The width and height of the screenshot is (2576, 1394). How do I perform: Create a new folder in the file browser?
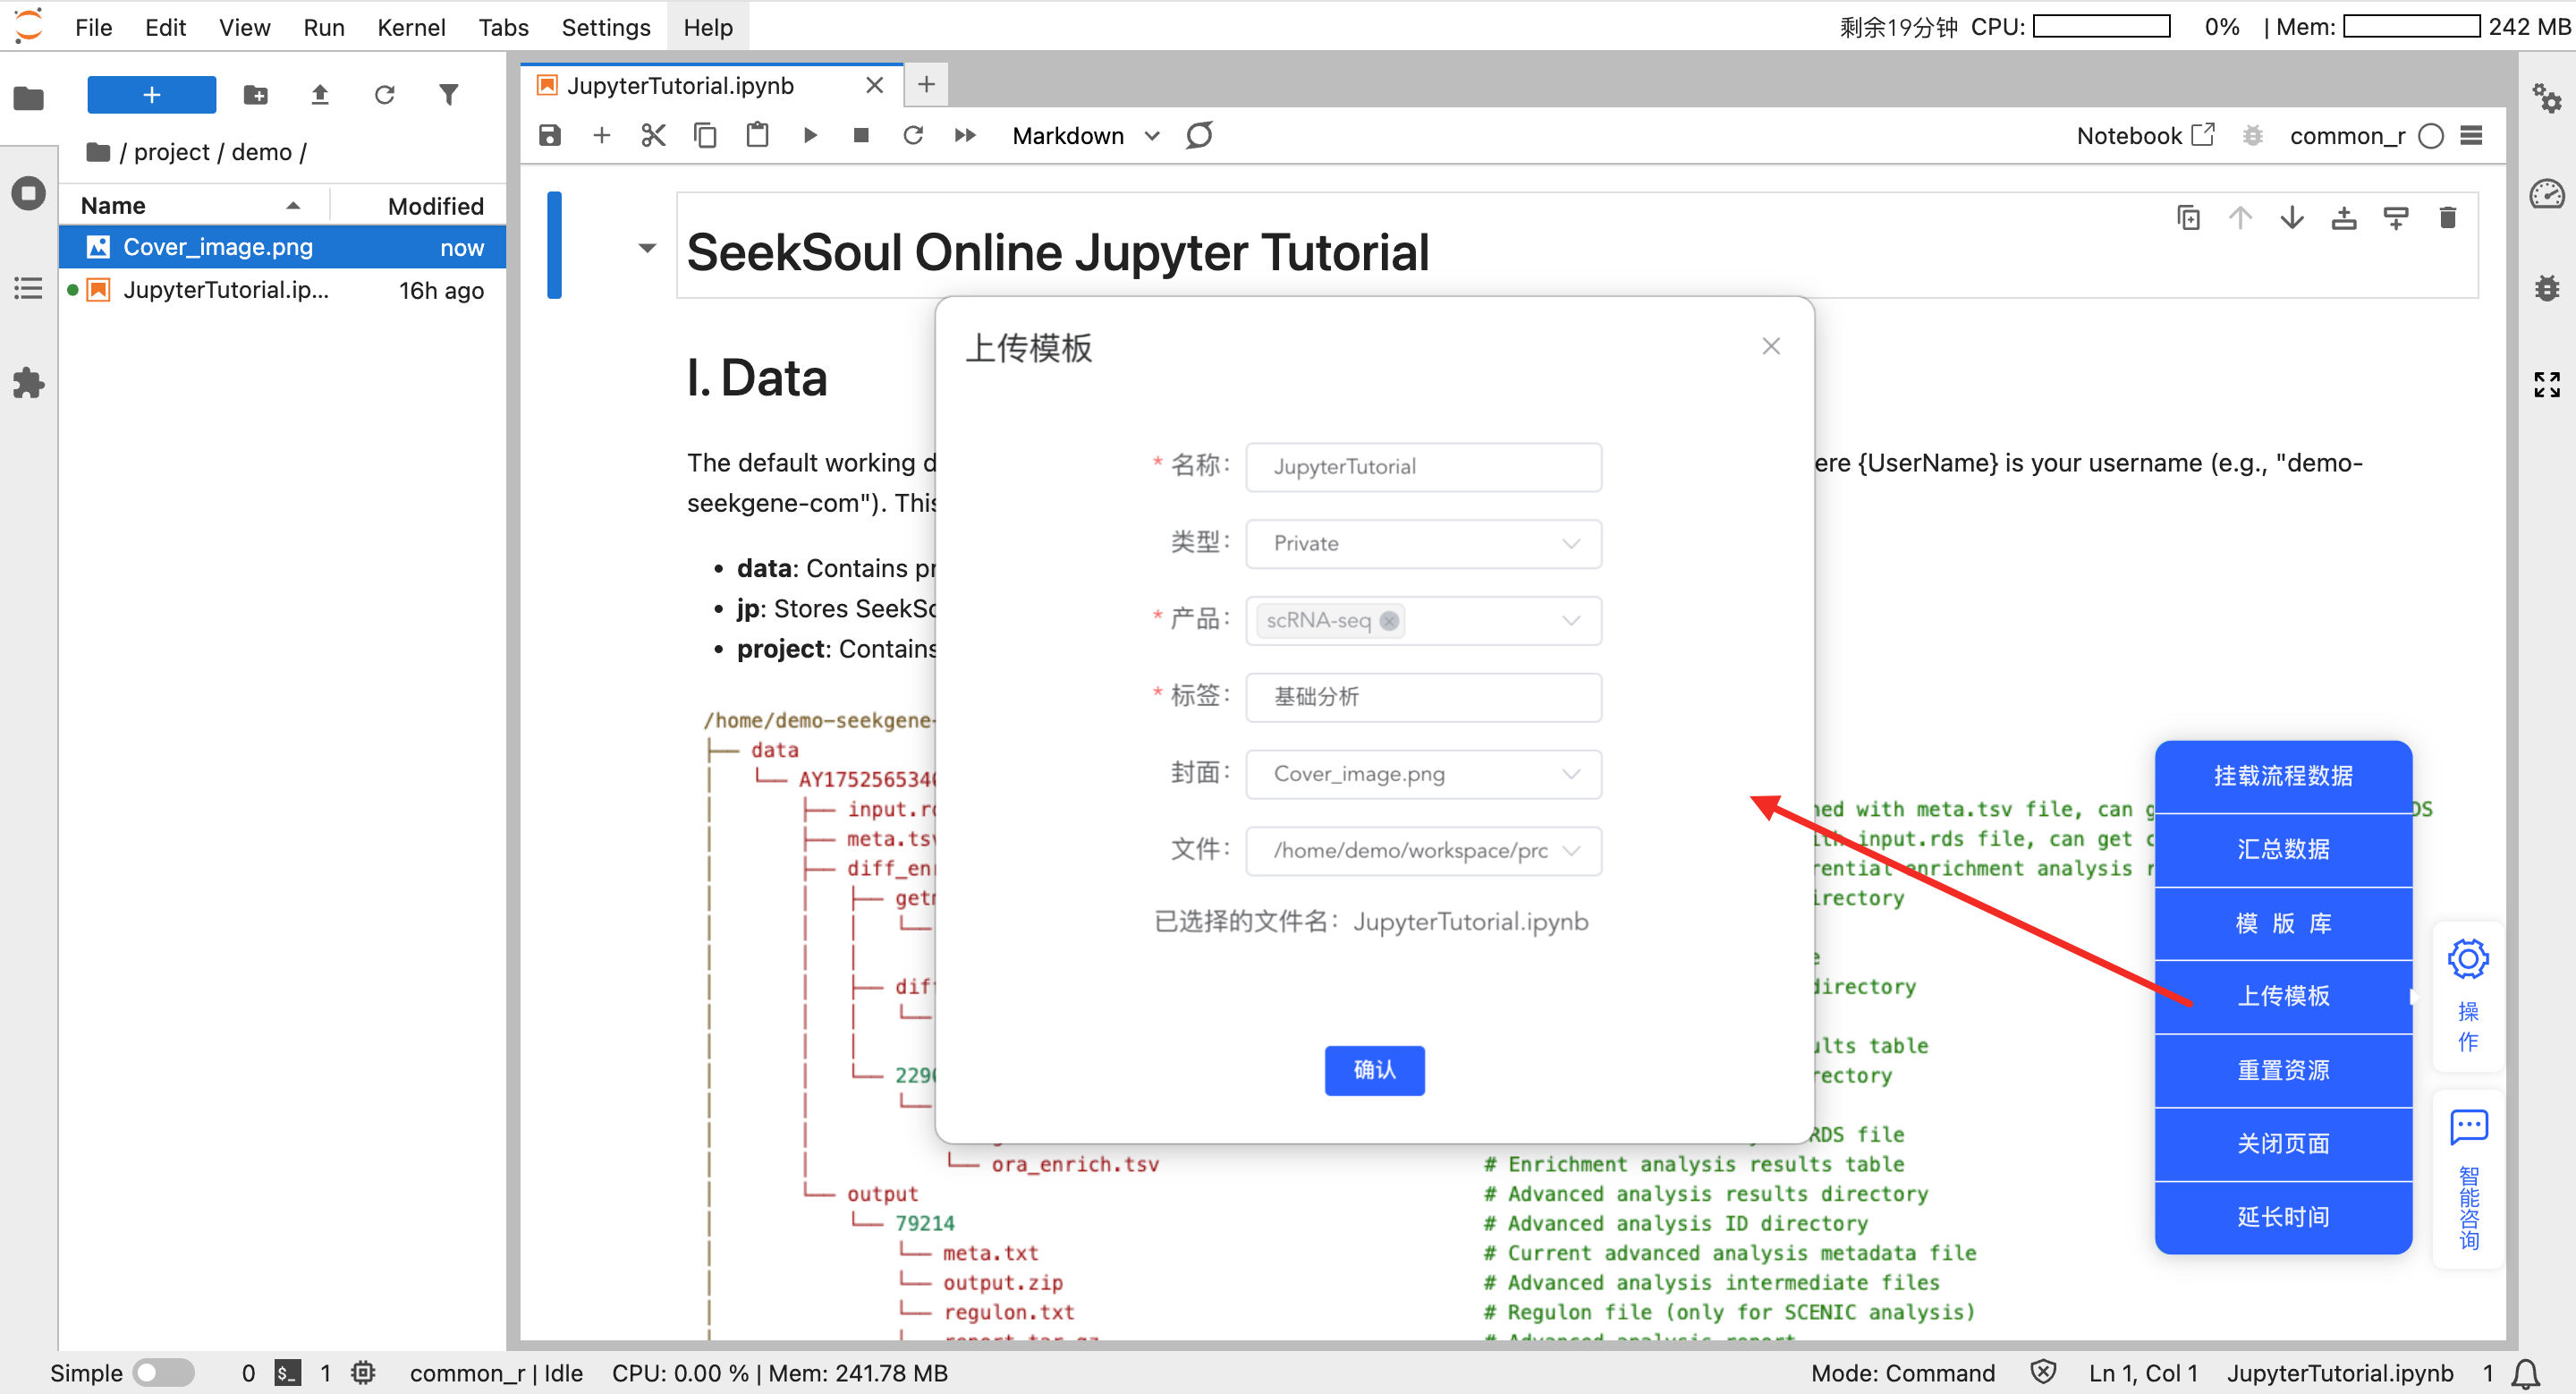coord(256,95)
